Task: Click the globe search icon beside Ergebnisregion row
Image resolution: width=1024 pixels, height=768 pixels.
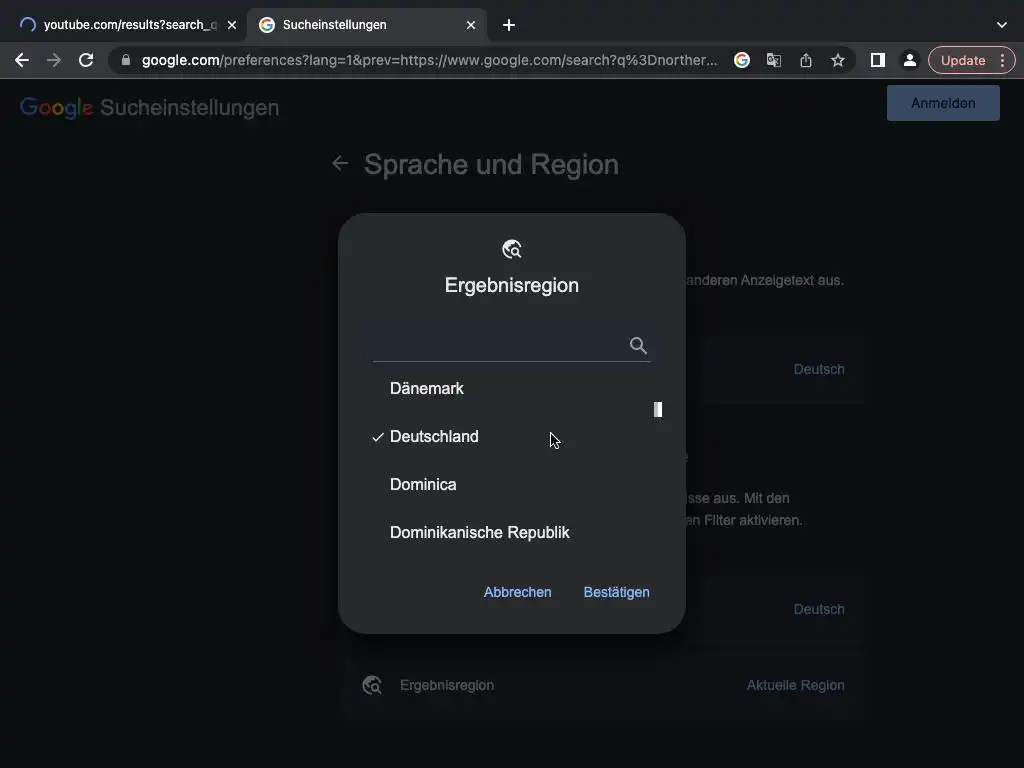Action: click(372, 685)
